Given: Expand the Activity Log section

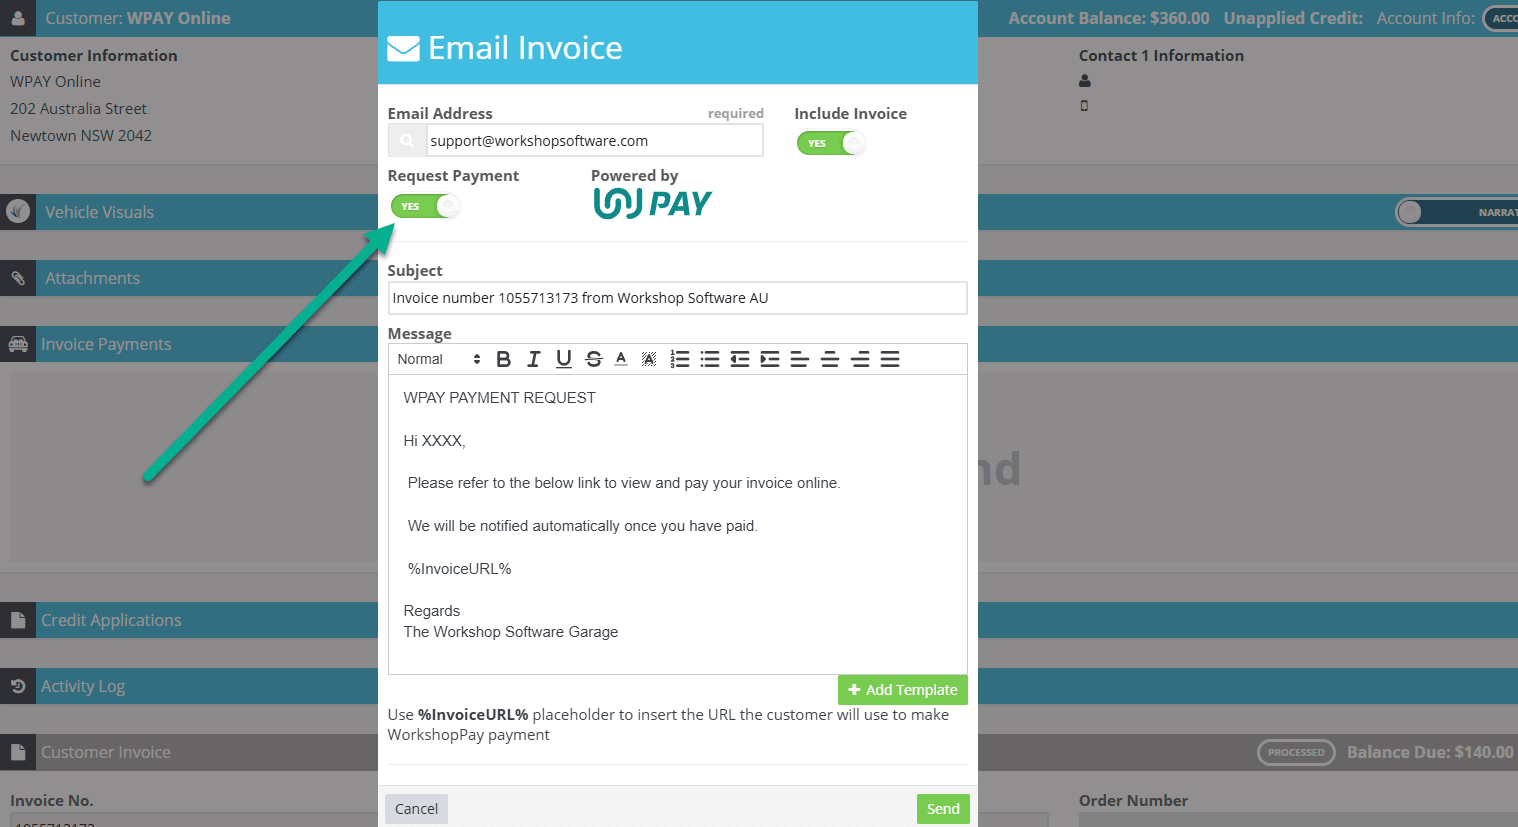Looking at the screenshot, I should point(83,686).
